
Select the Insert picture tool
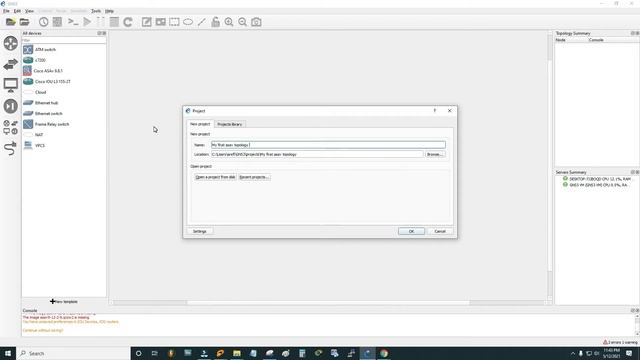(160, 22)
